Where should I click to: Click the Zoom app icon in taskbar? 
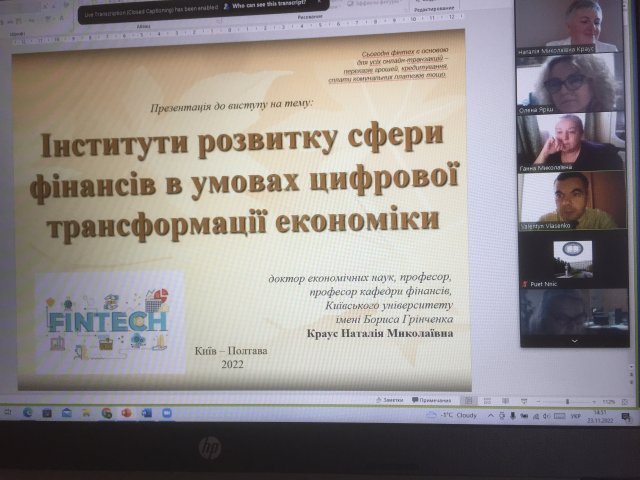click(x=164, y=413)
